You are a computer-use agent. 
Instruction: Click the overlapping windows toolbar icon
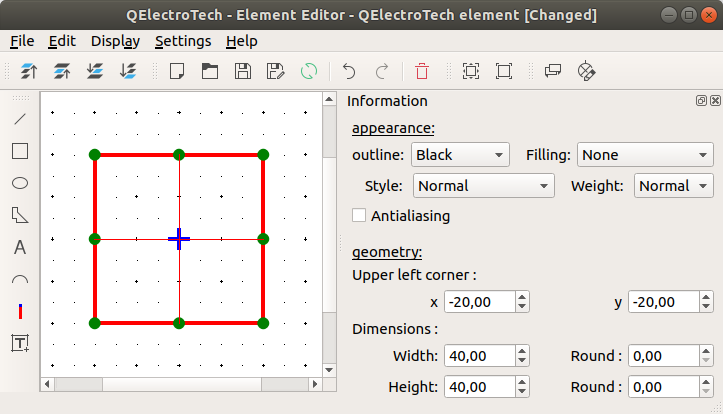(x=553, y=71)
